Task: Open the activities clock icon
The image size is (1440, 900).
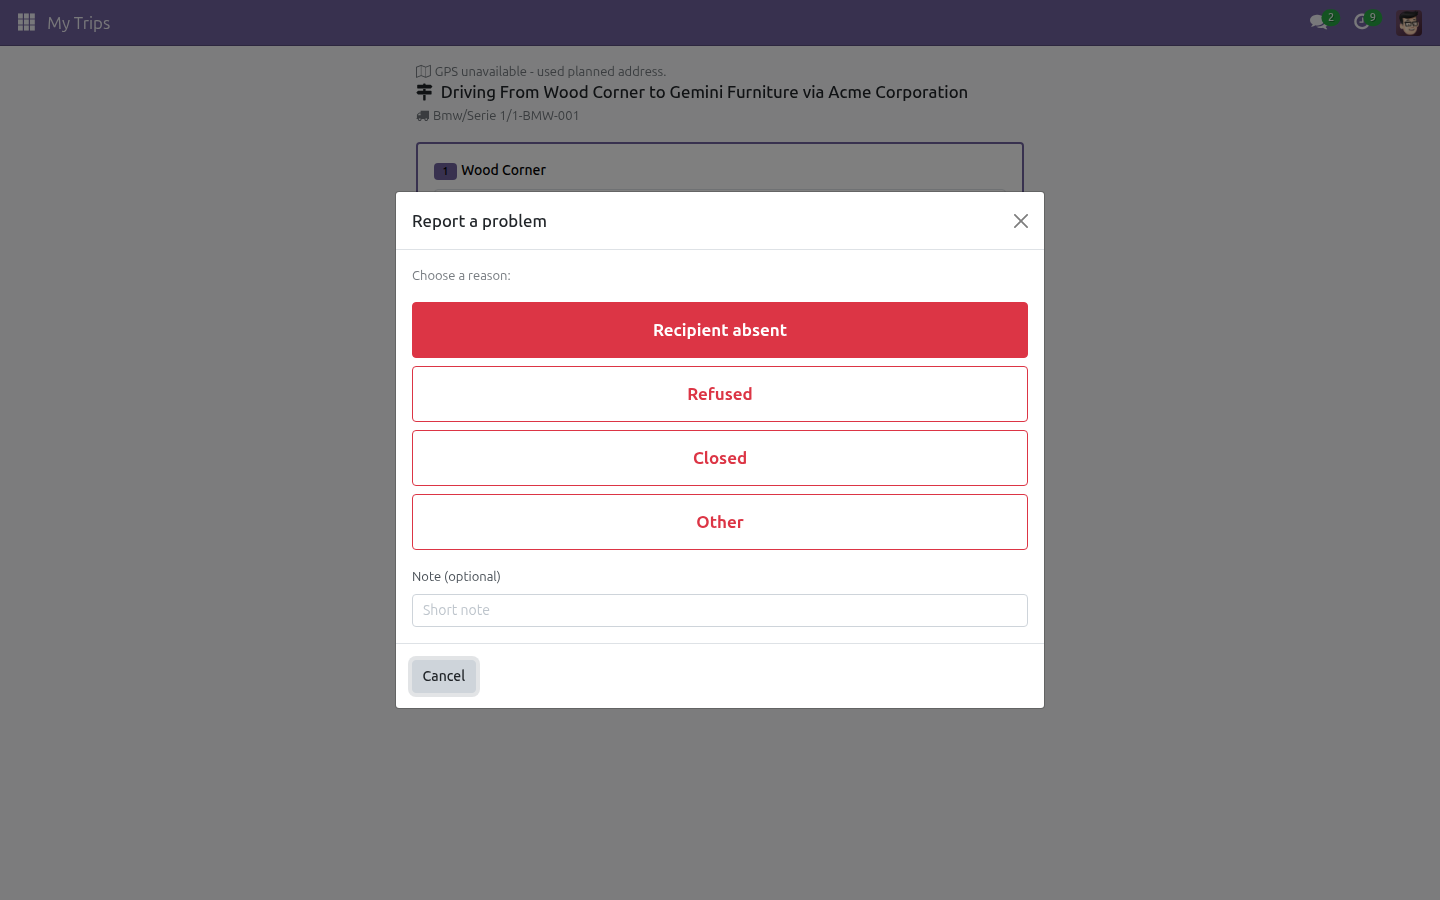Action: click(1361, 22)
